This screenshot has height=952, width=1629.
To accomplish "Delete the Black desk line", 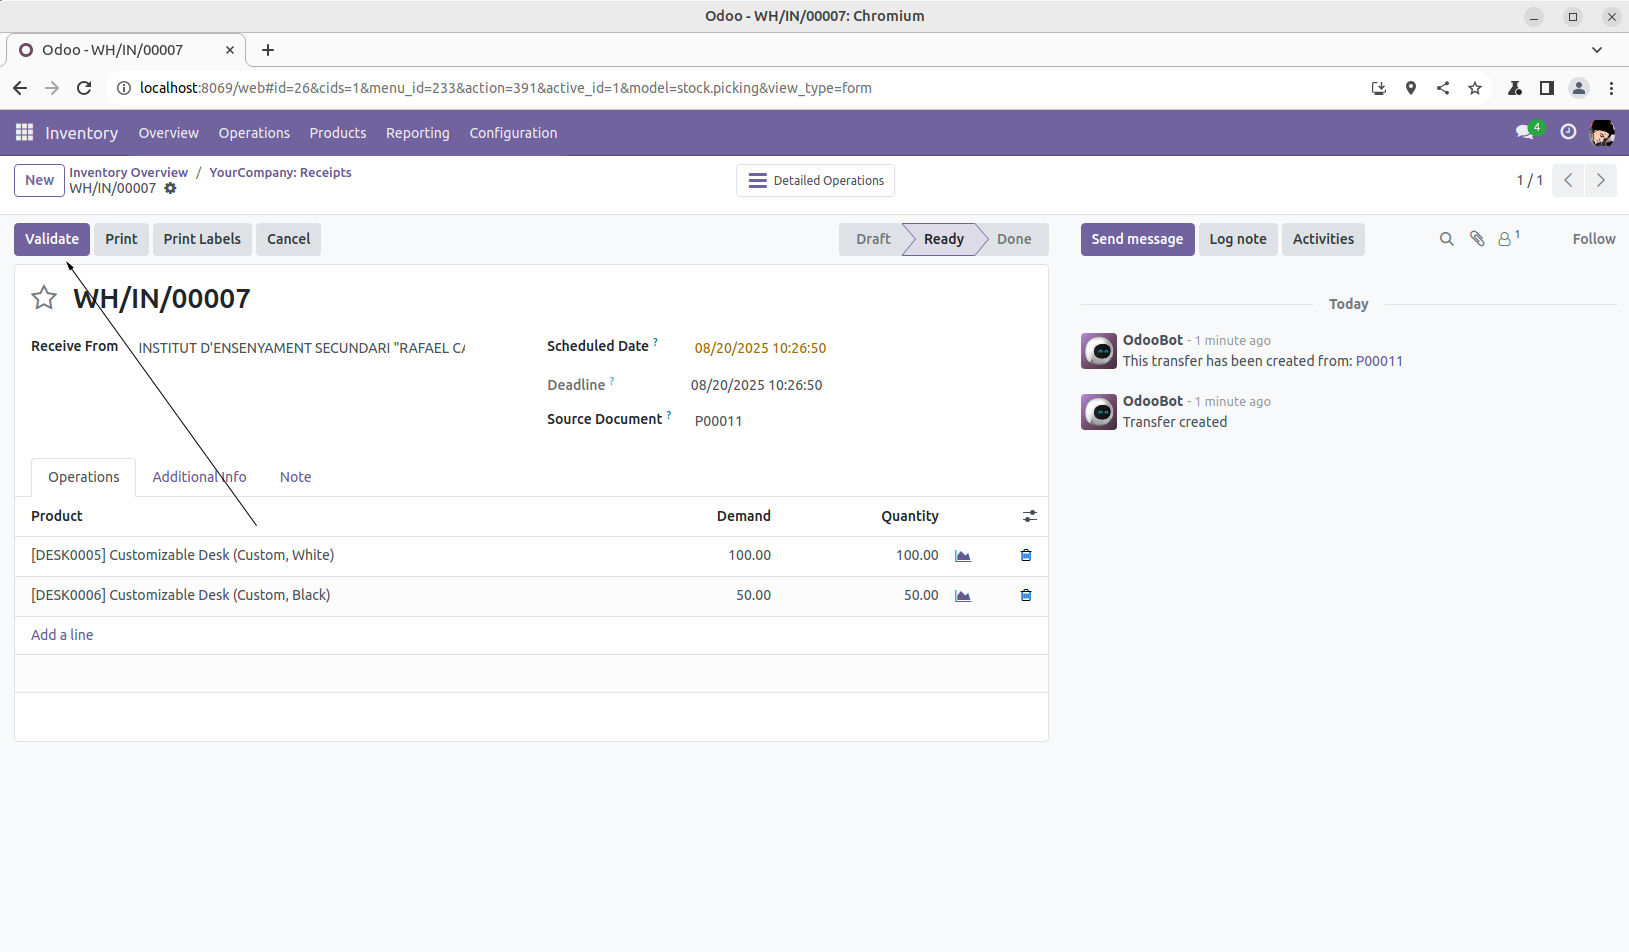I will 1025,596.
